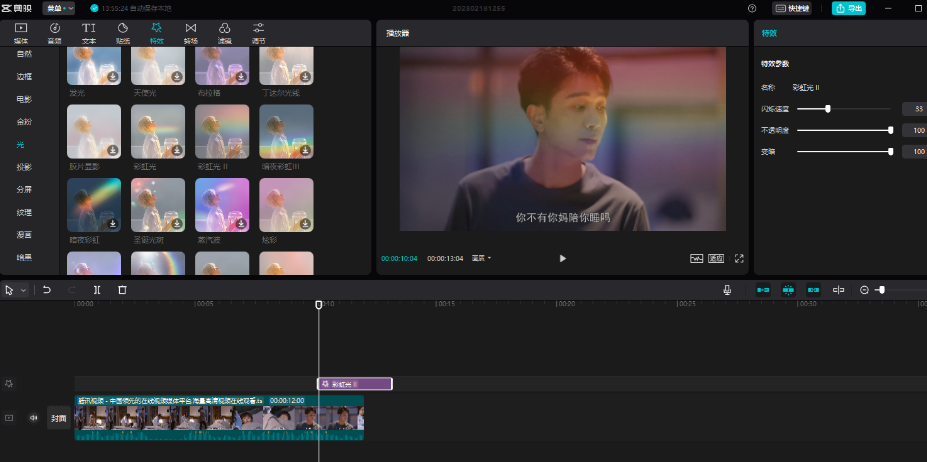Start voice-over recording with microphone icon

pyautogui.click(x=727, y=290)
